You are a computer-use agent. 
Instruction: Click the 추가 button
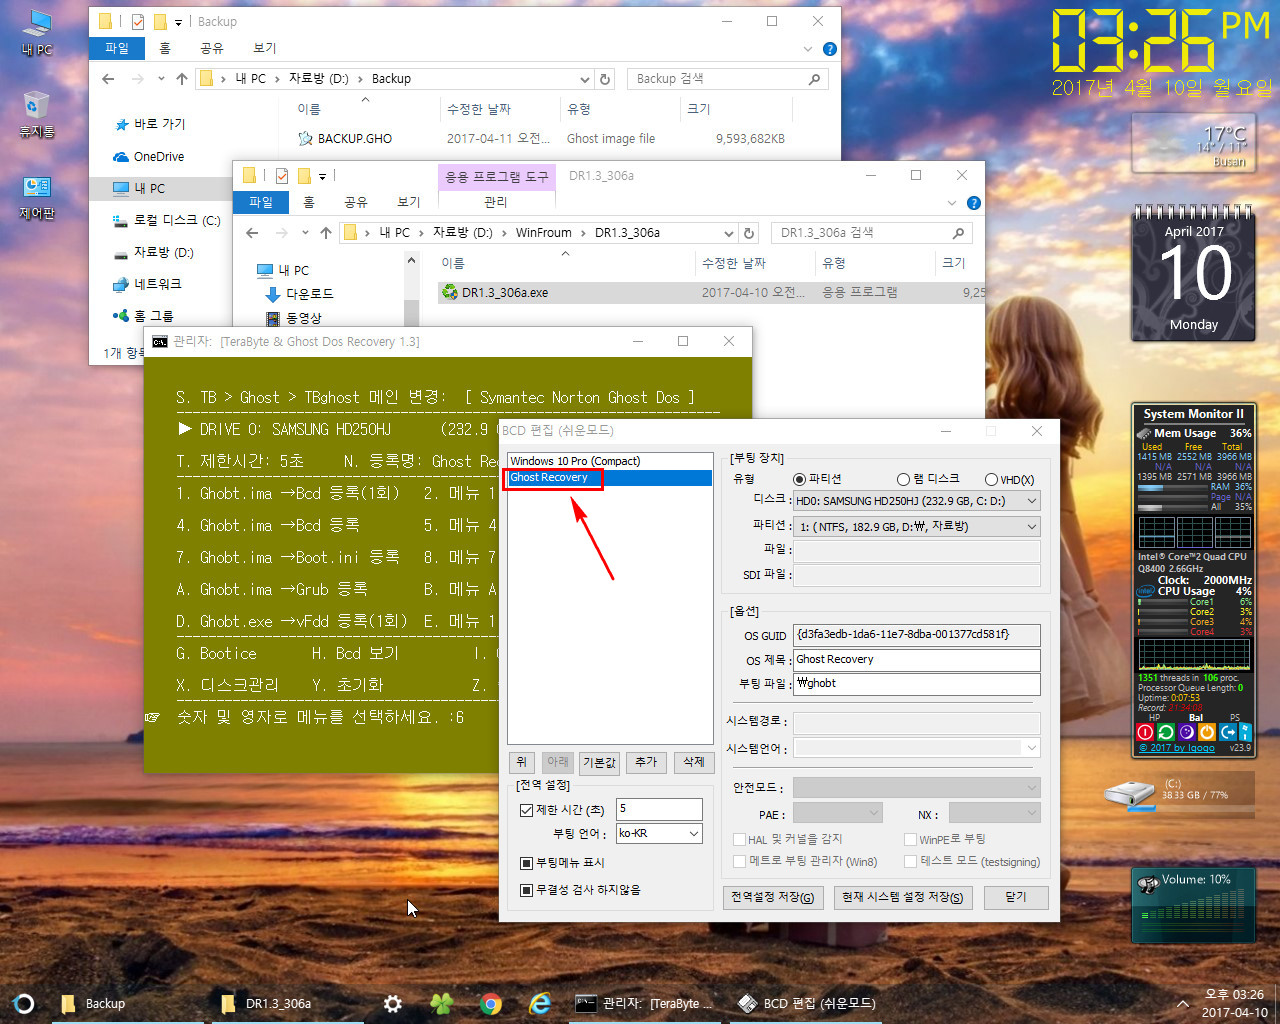[x=646, y=762]
